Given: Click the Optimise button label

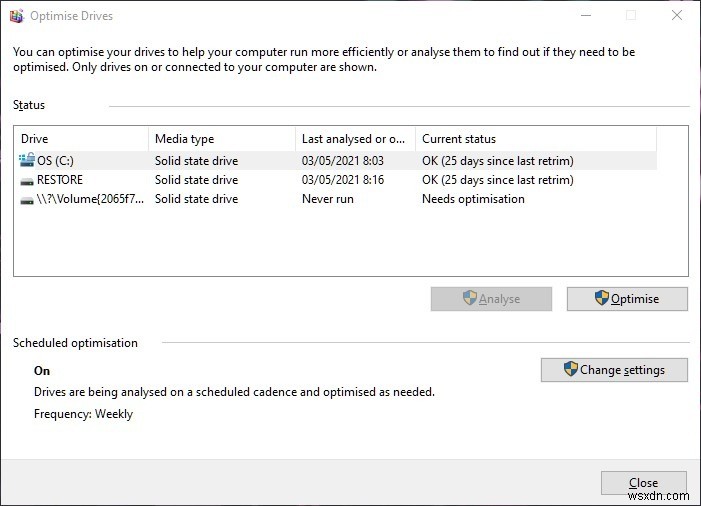Looking at the screenshot, I should [x=635, y=299].
